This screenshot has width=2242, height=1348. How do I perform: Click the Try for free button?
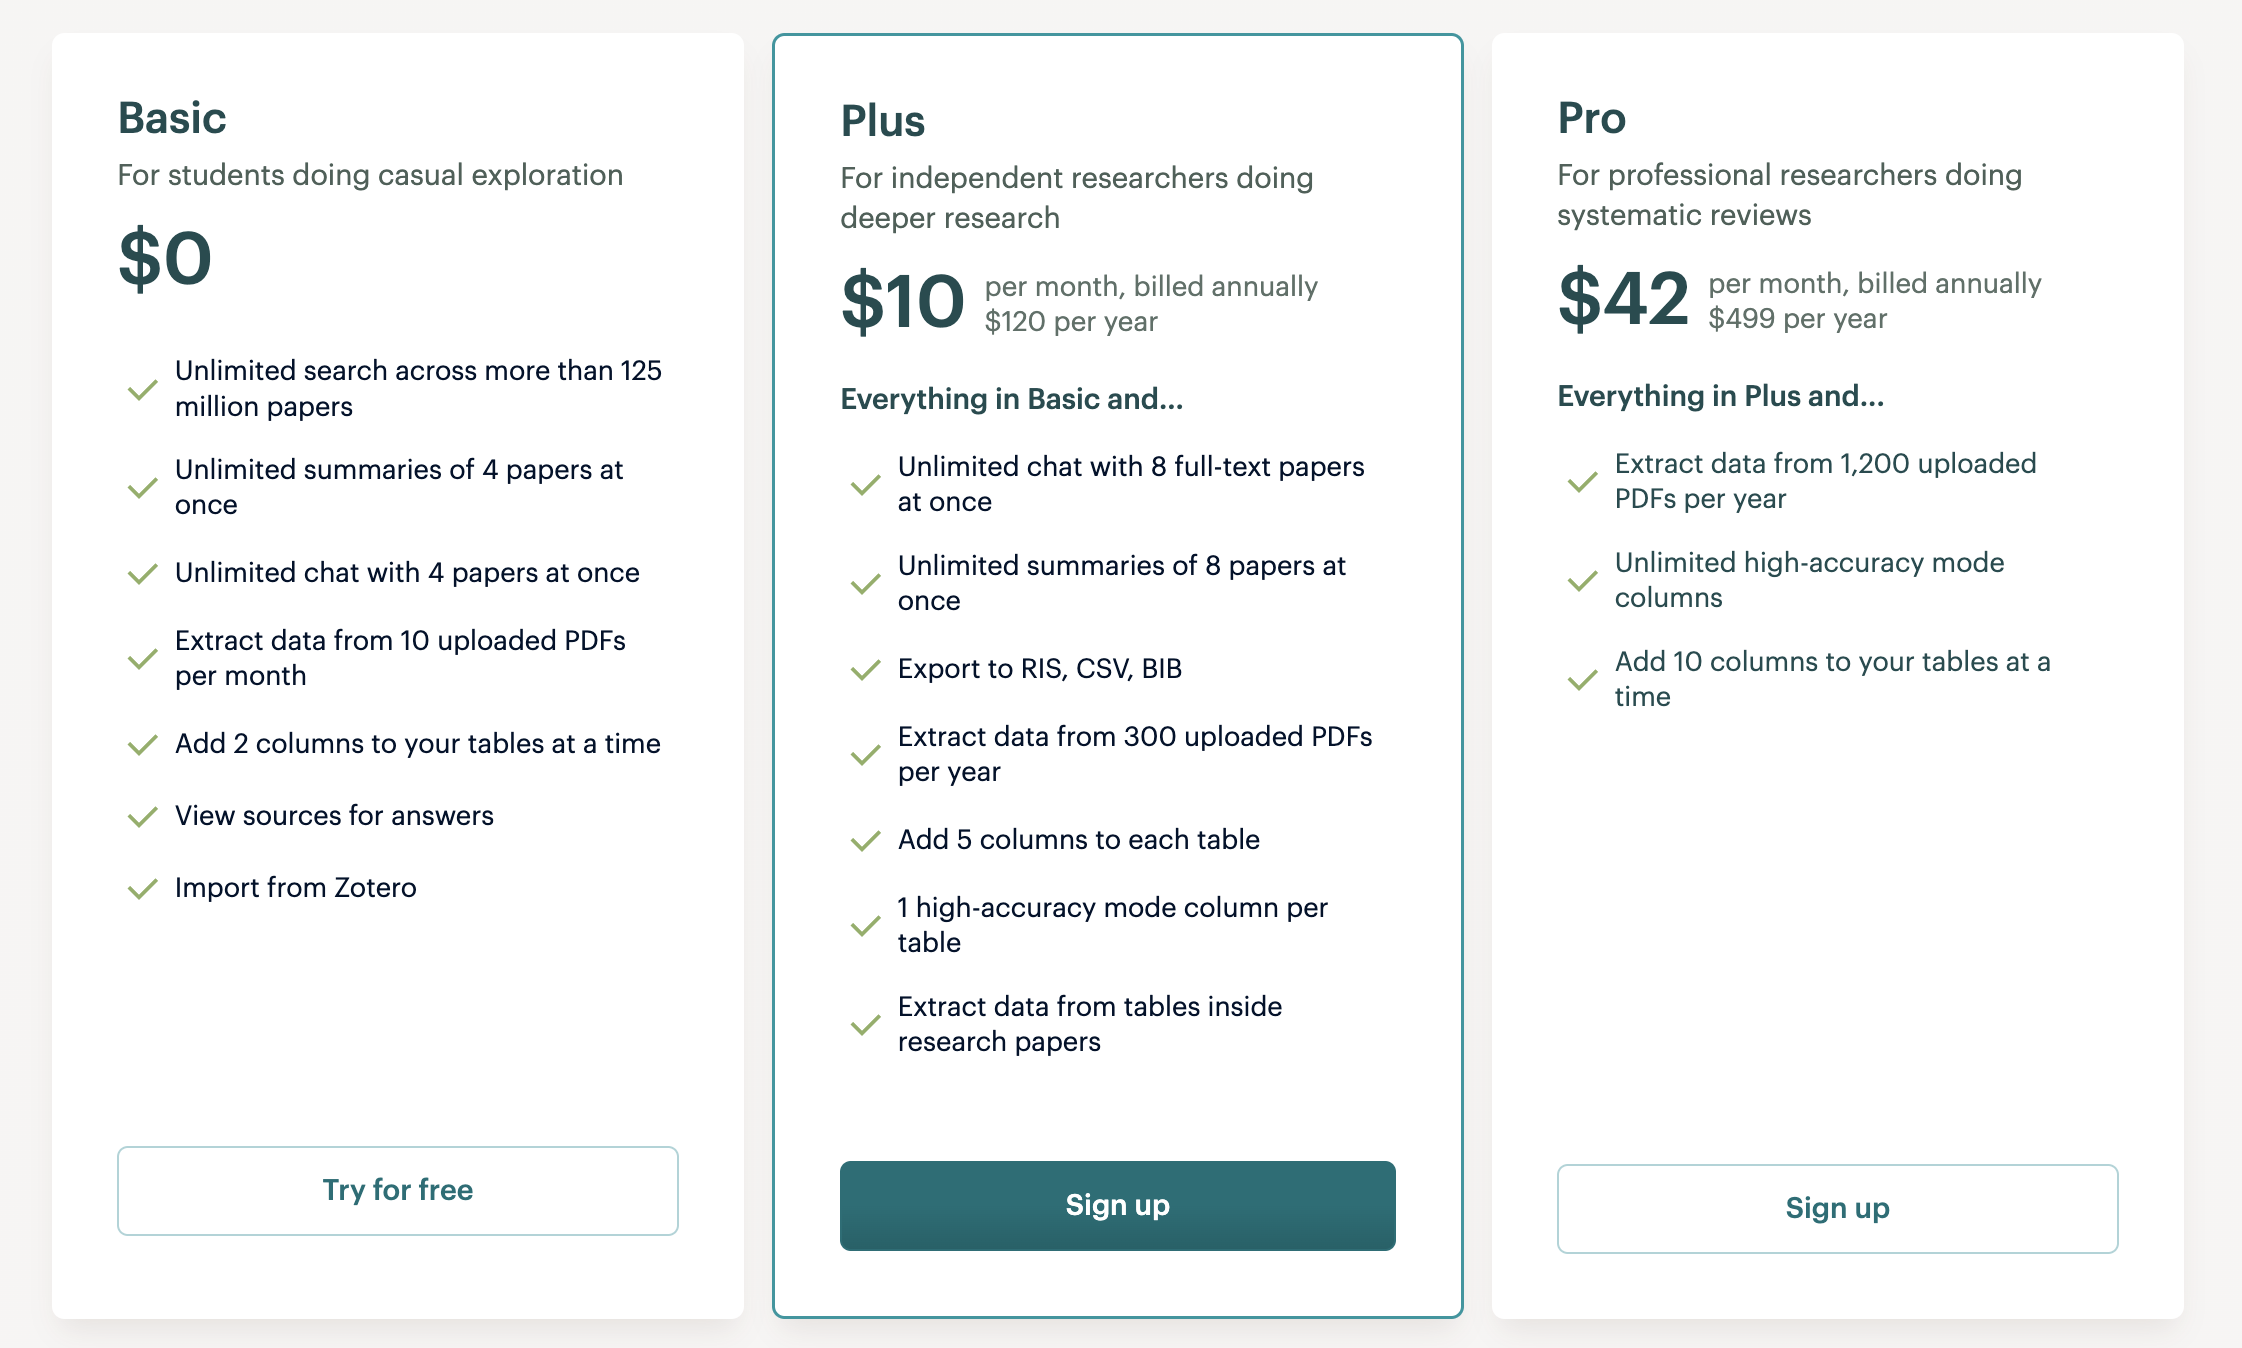click(398, 1190)
